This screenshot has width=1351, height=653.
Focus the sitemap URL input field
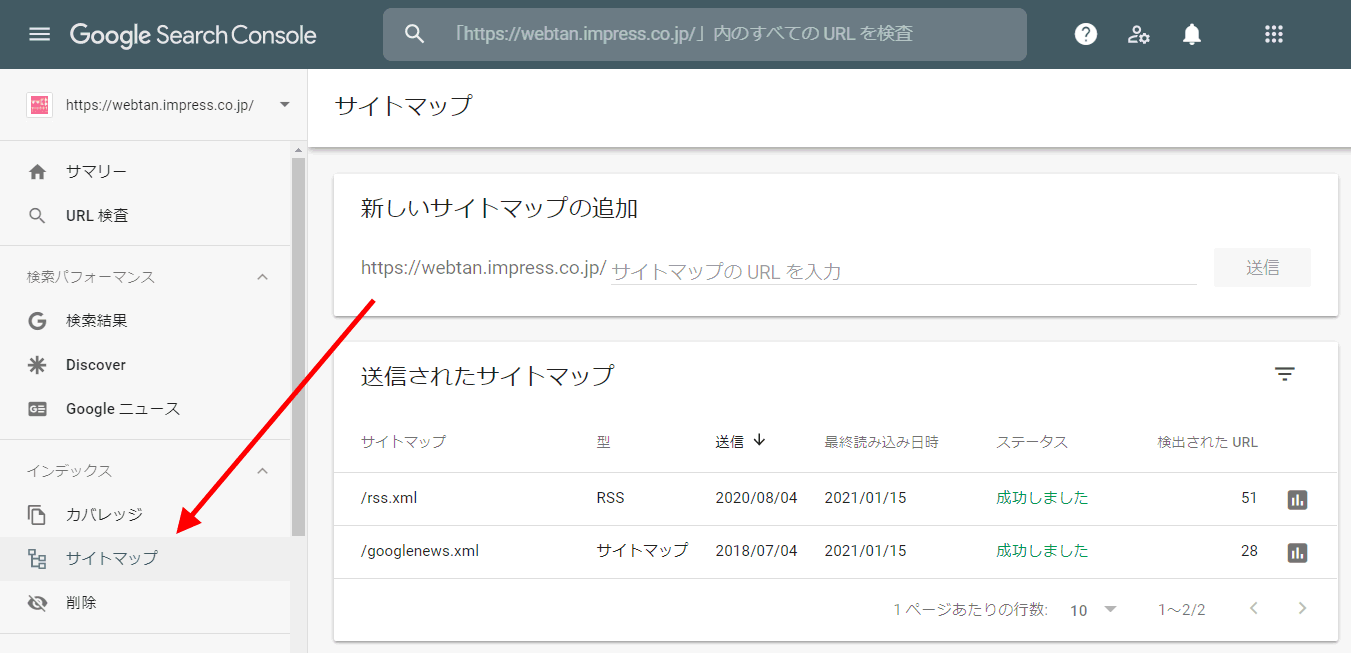click(904, 270)
